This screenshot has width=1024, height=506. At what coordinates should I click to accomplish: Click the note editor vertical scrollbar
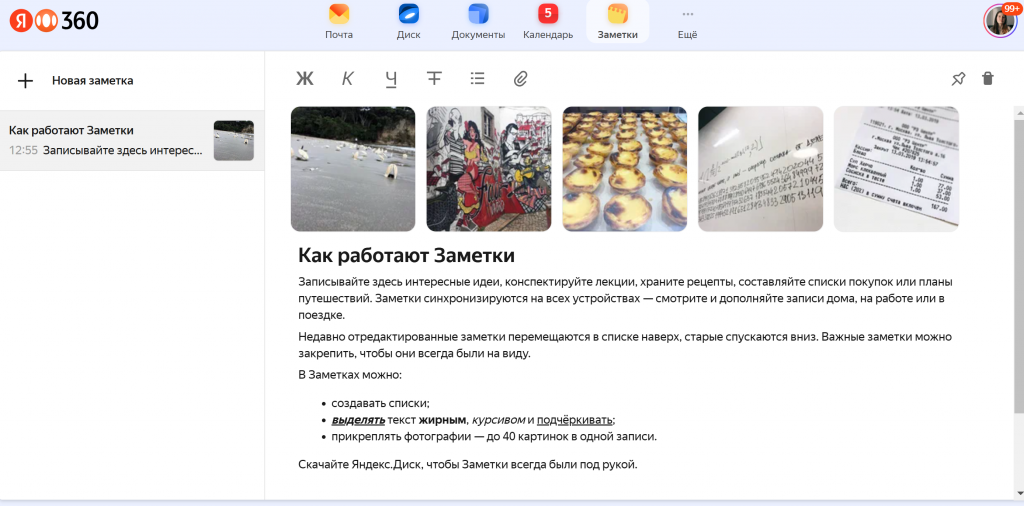[x=1019, y=264]
